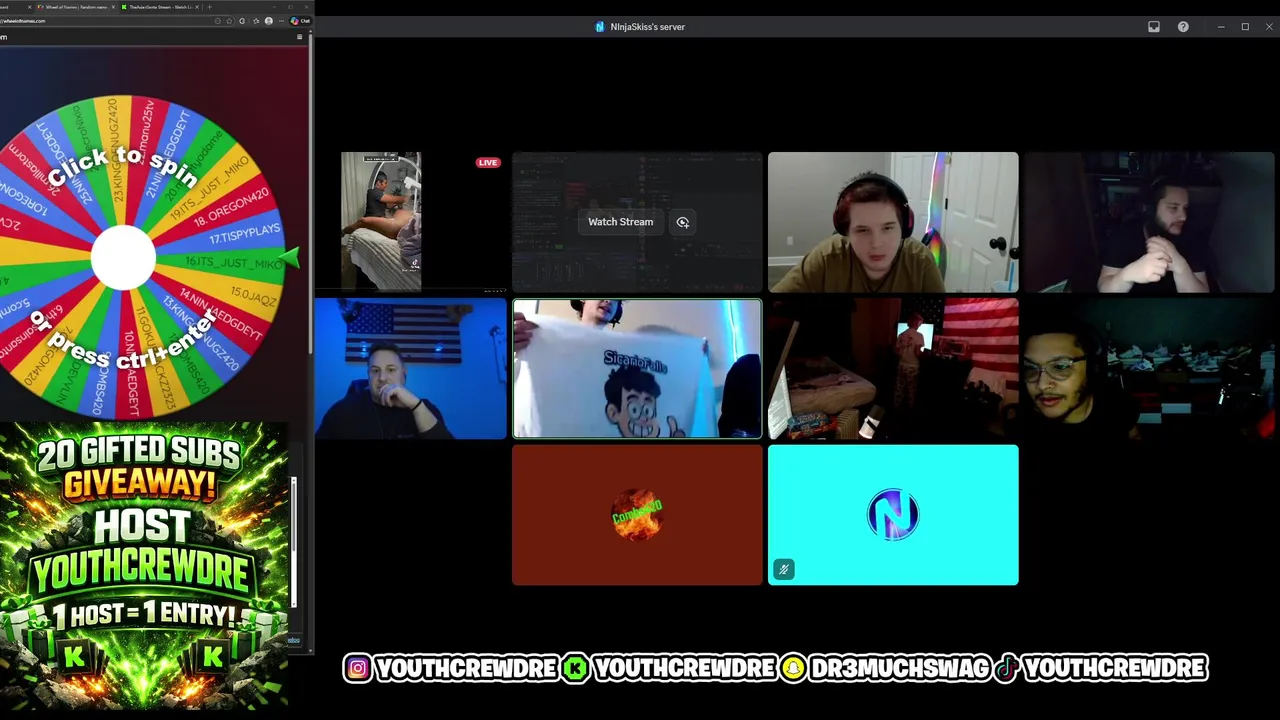
Task: Minimize the Discord window
Action: (x=1221, y=27)
